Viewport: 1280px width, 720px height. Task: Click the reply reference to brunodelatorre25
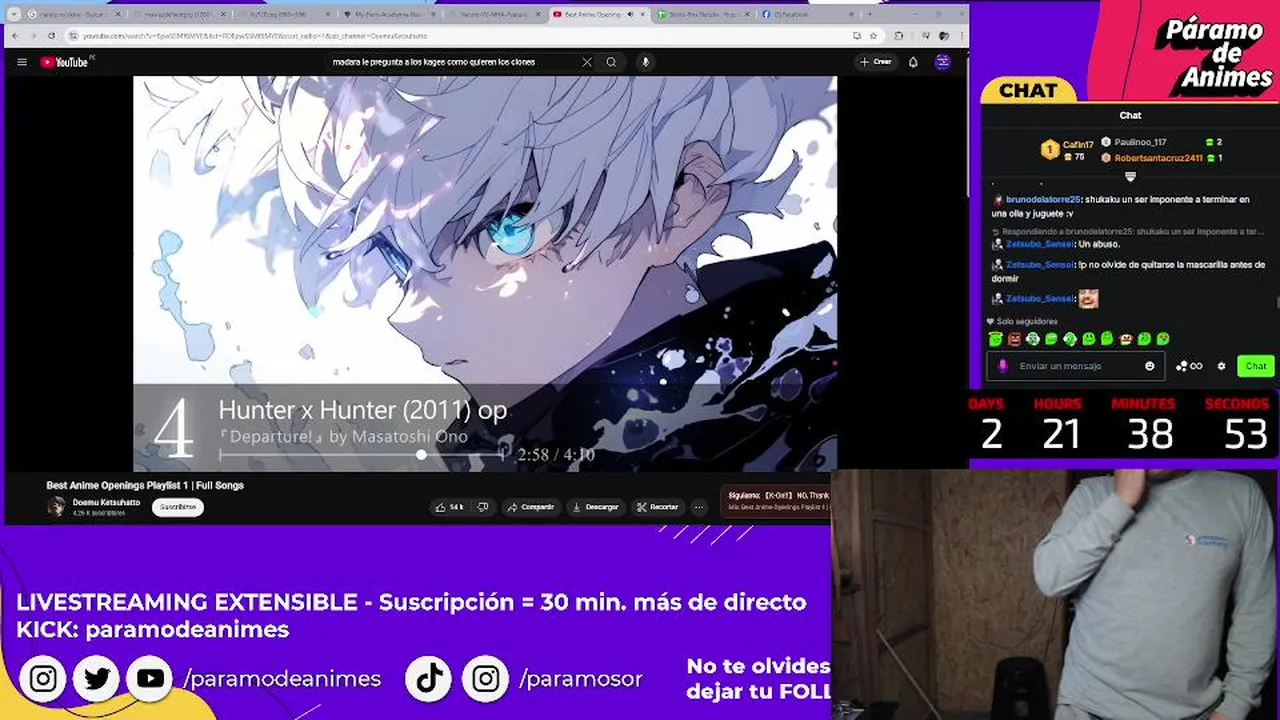point(1126,231)
